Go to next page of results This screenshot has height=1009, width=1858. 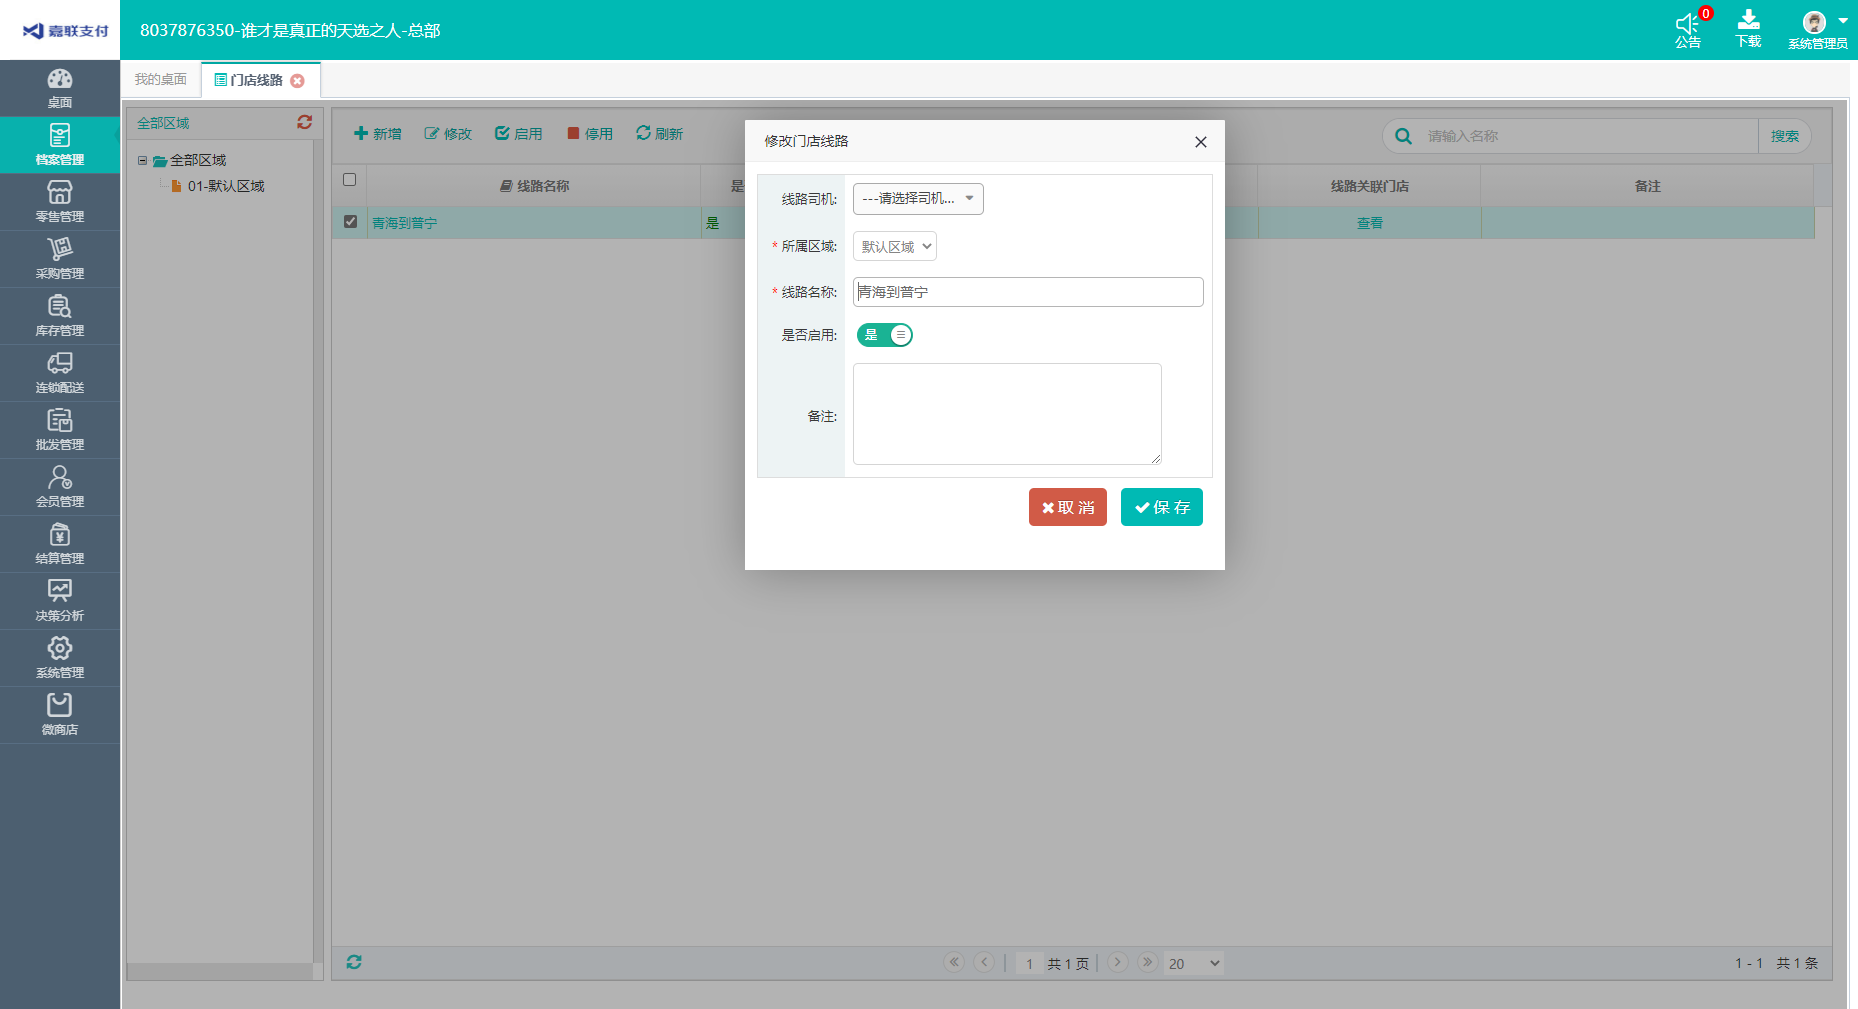[1118, 962]
